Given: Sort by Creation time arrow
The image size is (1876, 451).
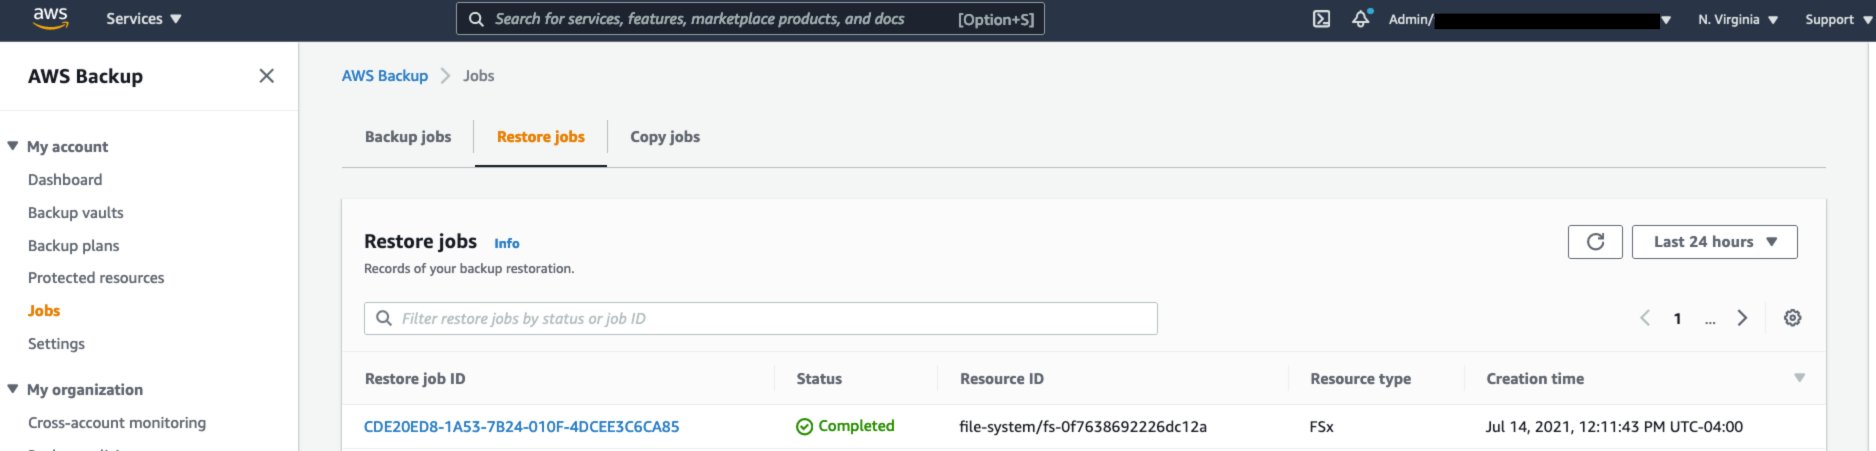Looking at the screenshot, I should tap(1799, 378).
